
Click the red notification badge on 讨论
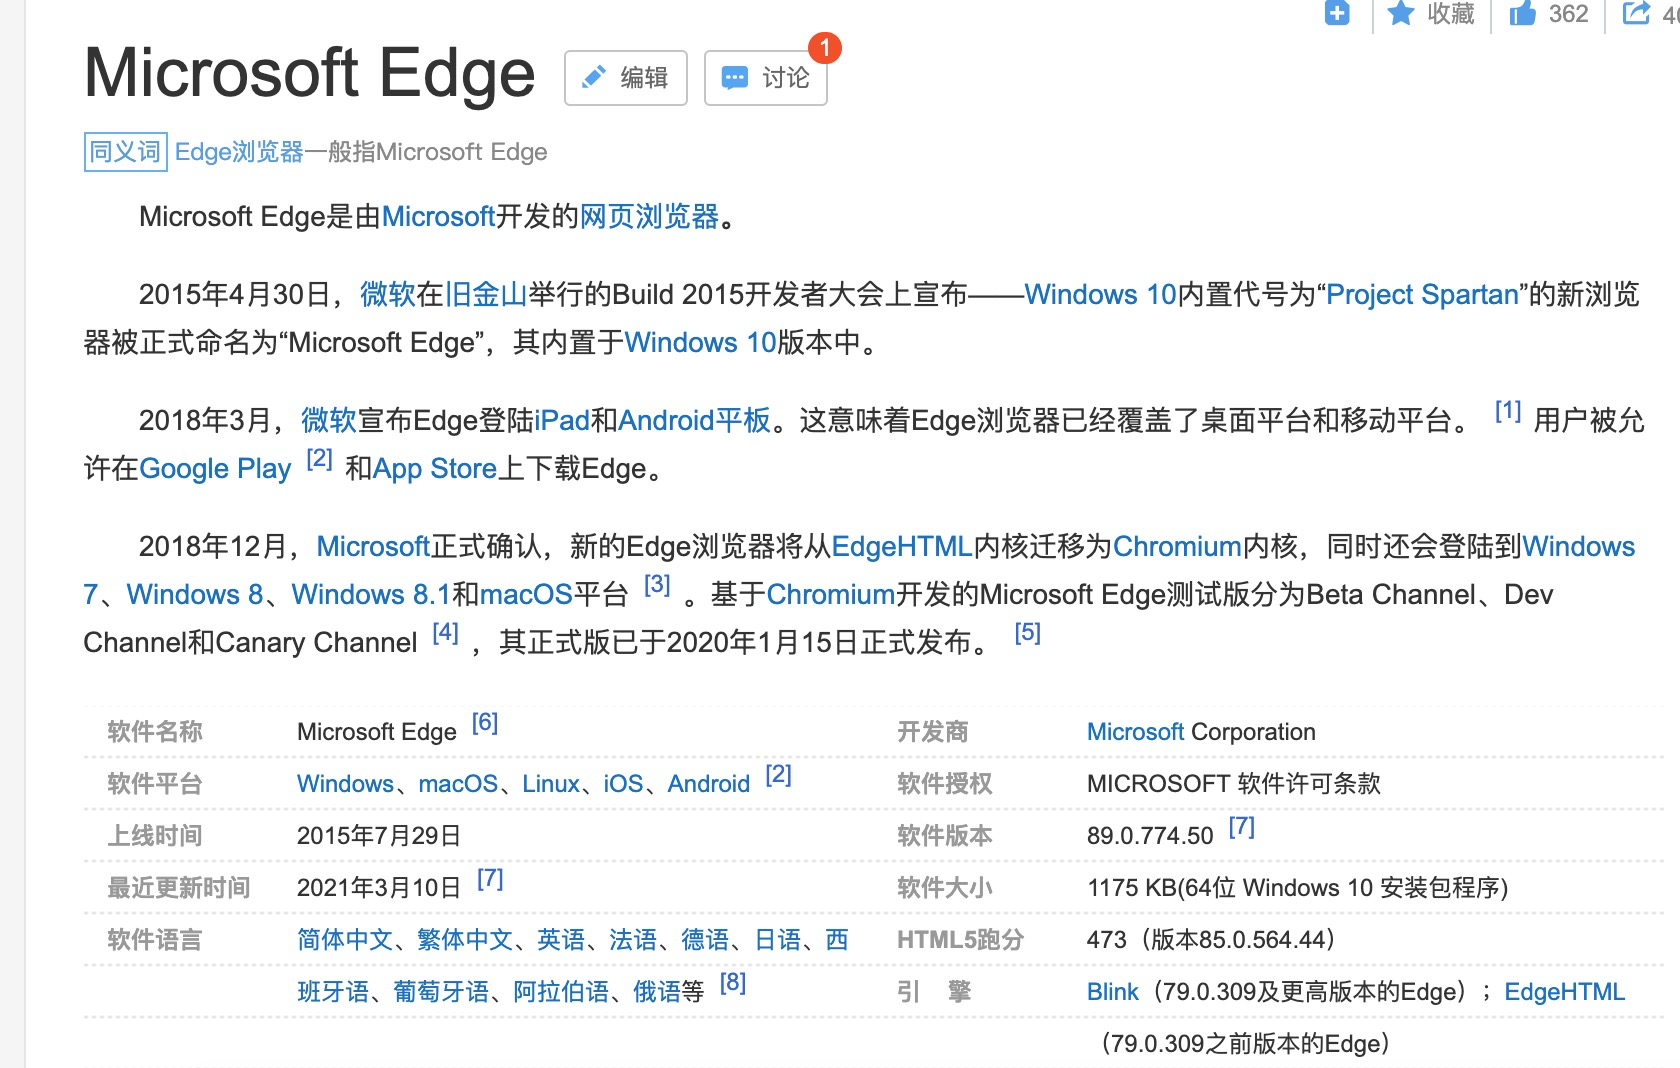tap(825, 47)
